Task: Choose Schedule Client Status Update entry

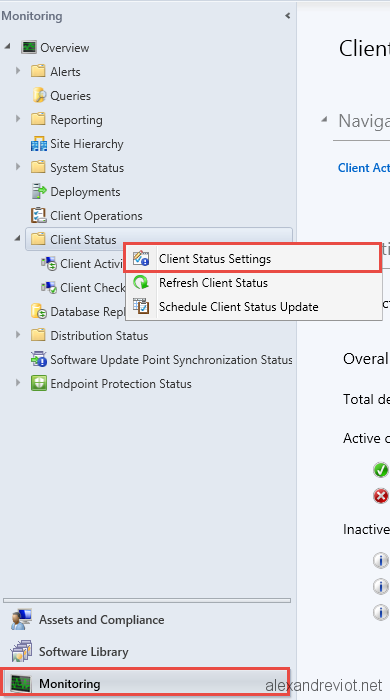Action: pyautogui.click(x=253, y=307)
